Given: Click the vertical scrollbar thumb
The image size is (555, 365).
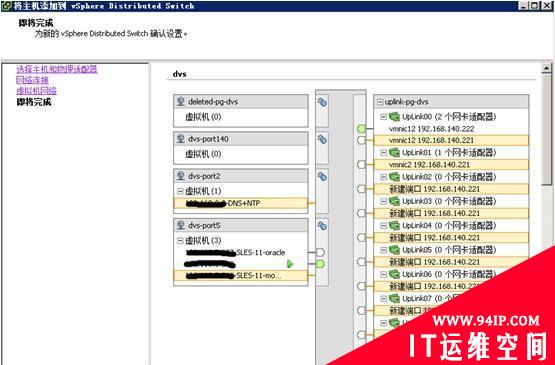Looking at the screenshot, I should coord(547,129).
